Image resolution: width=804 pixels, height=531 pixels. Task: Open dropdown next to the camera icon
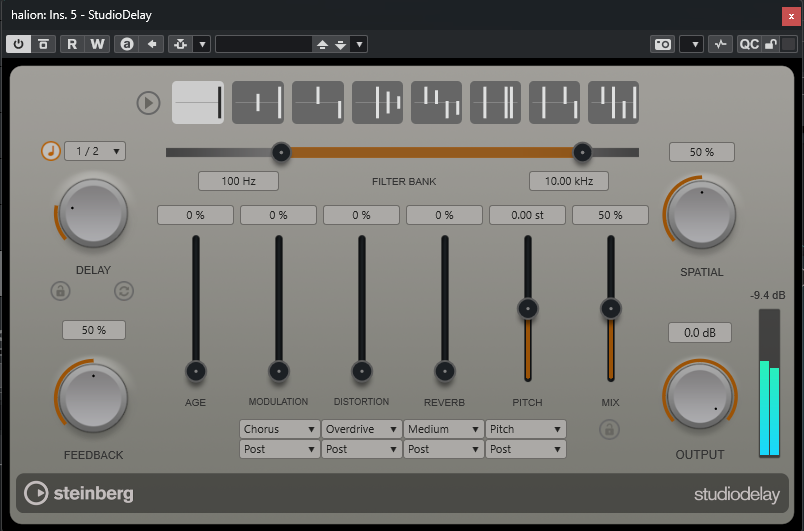click(x=692, y=44)
